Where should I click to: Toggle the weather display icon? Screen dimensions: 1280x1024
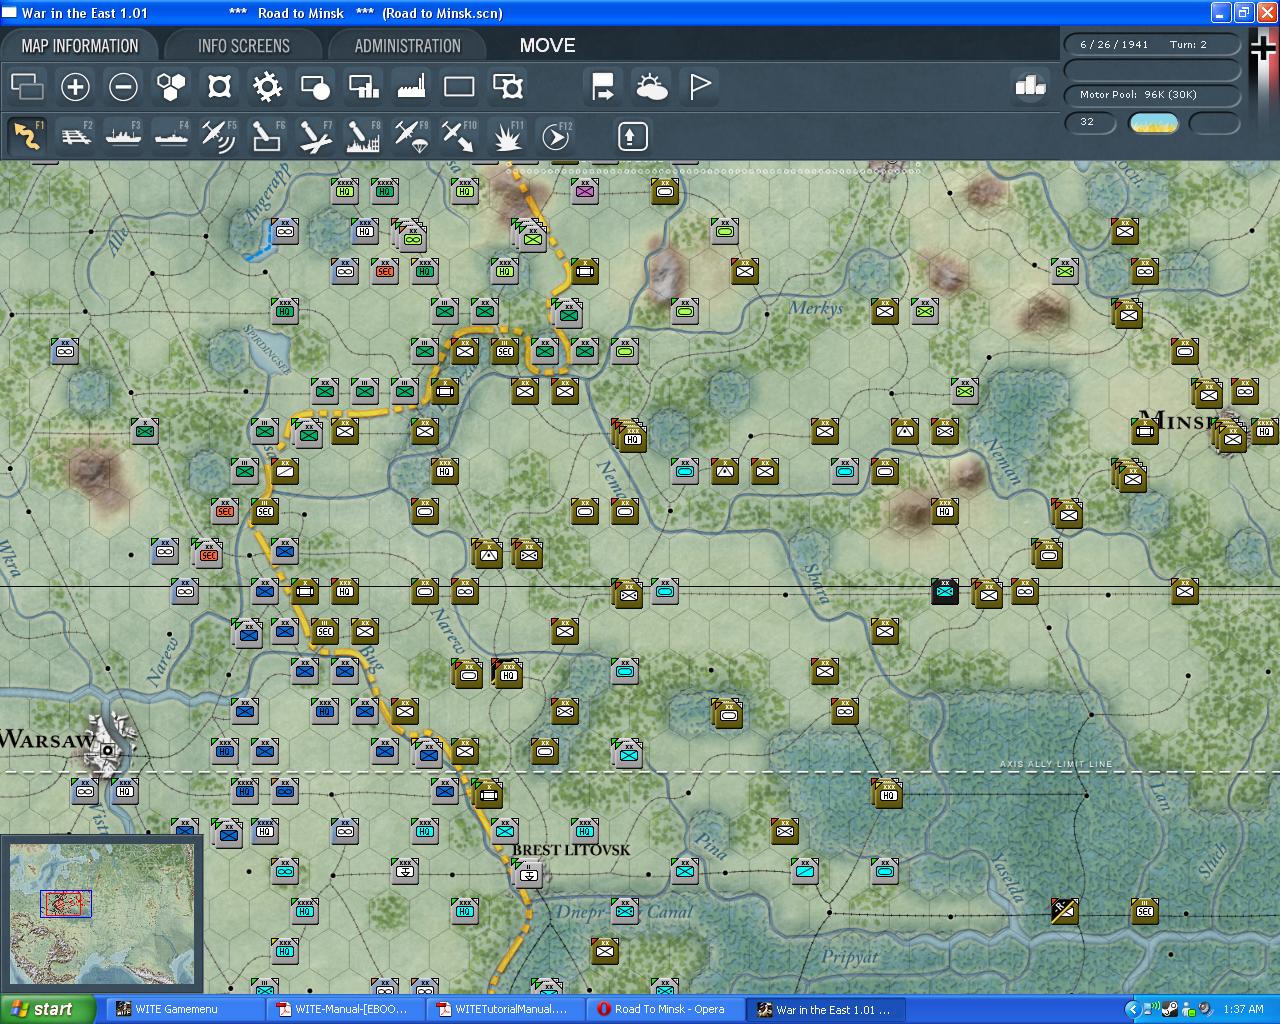pos(651,87)
